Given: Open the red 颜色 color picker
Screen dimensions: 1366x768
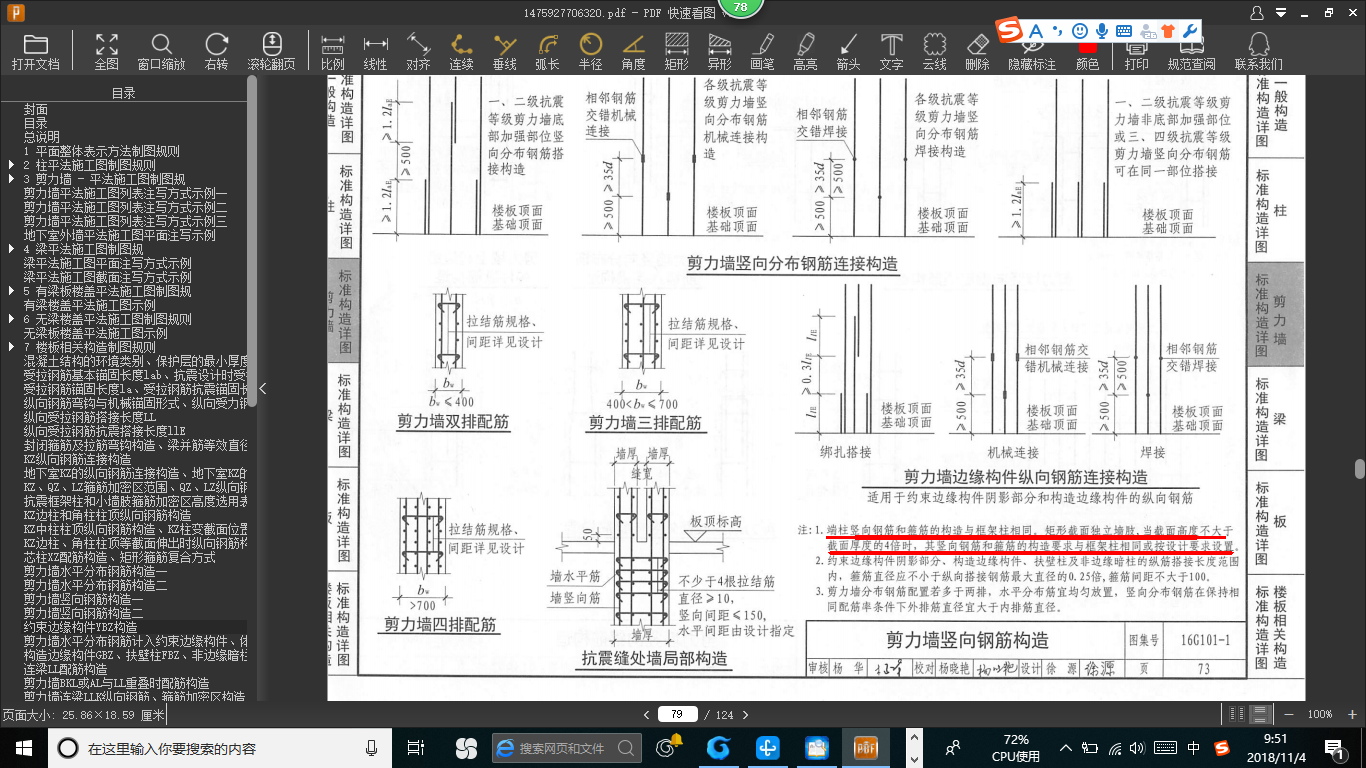Looking at the screenshot, I should tap(1087, 55).
